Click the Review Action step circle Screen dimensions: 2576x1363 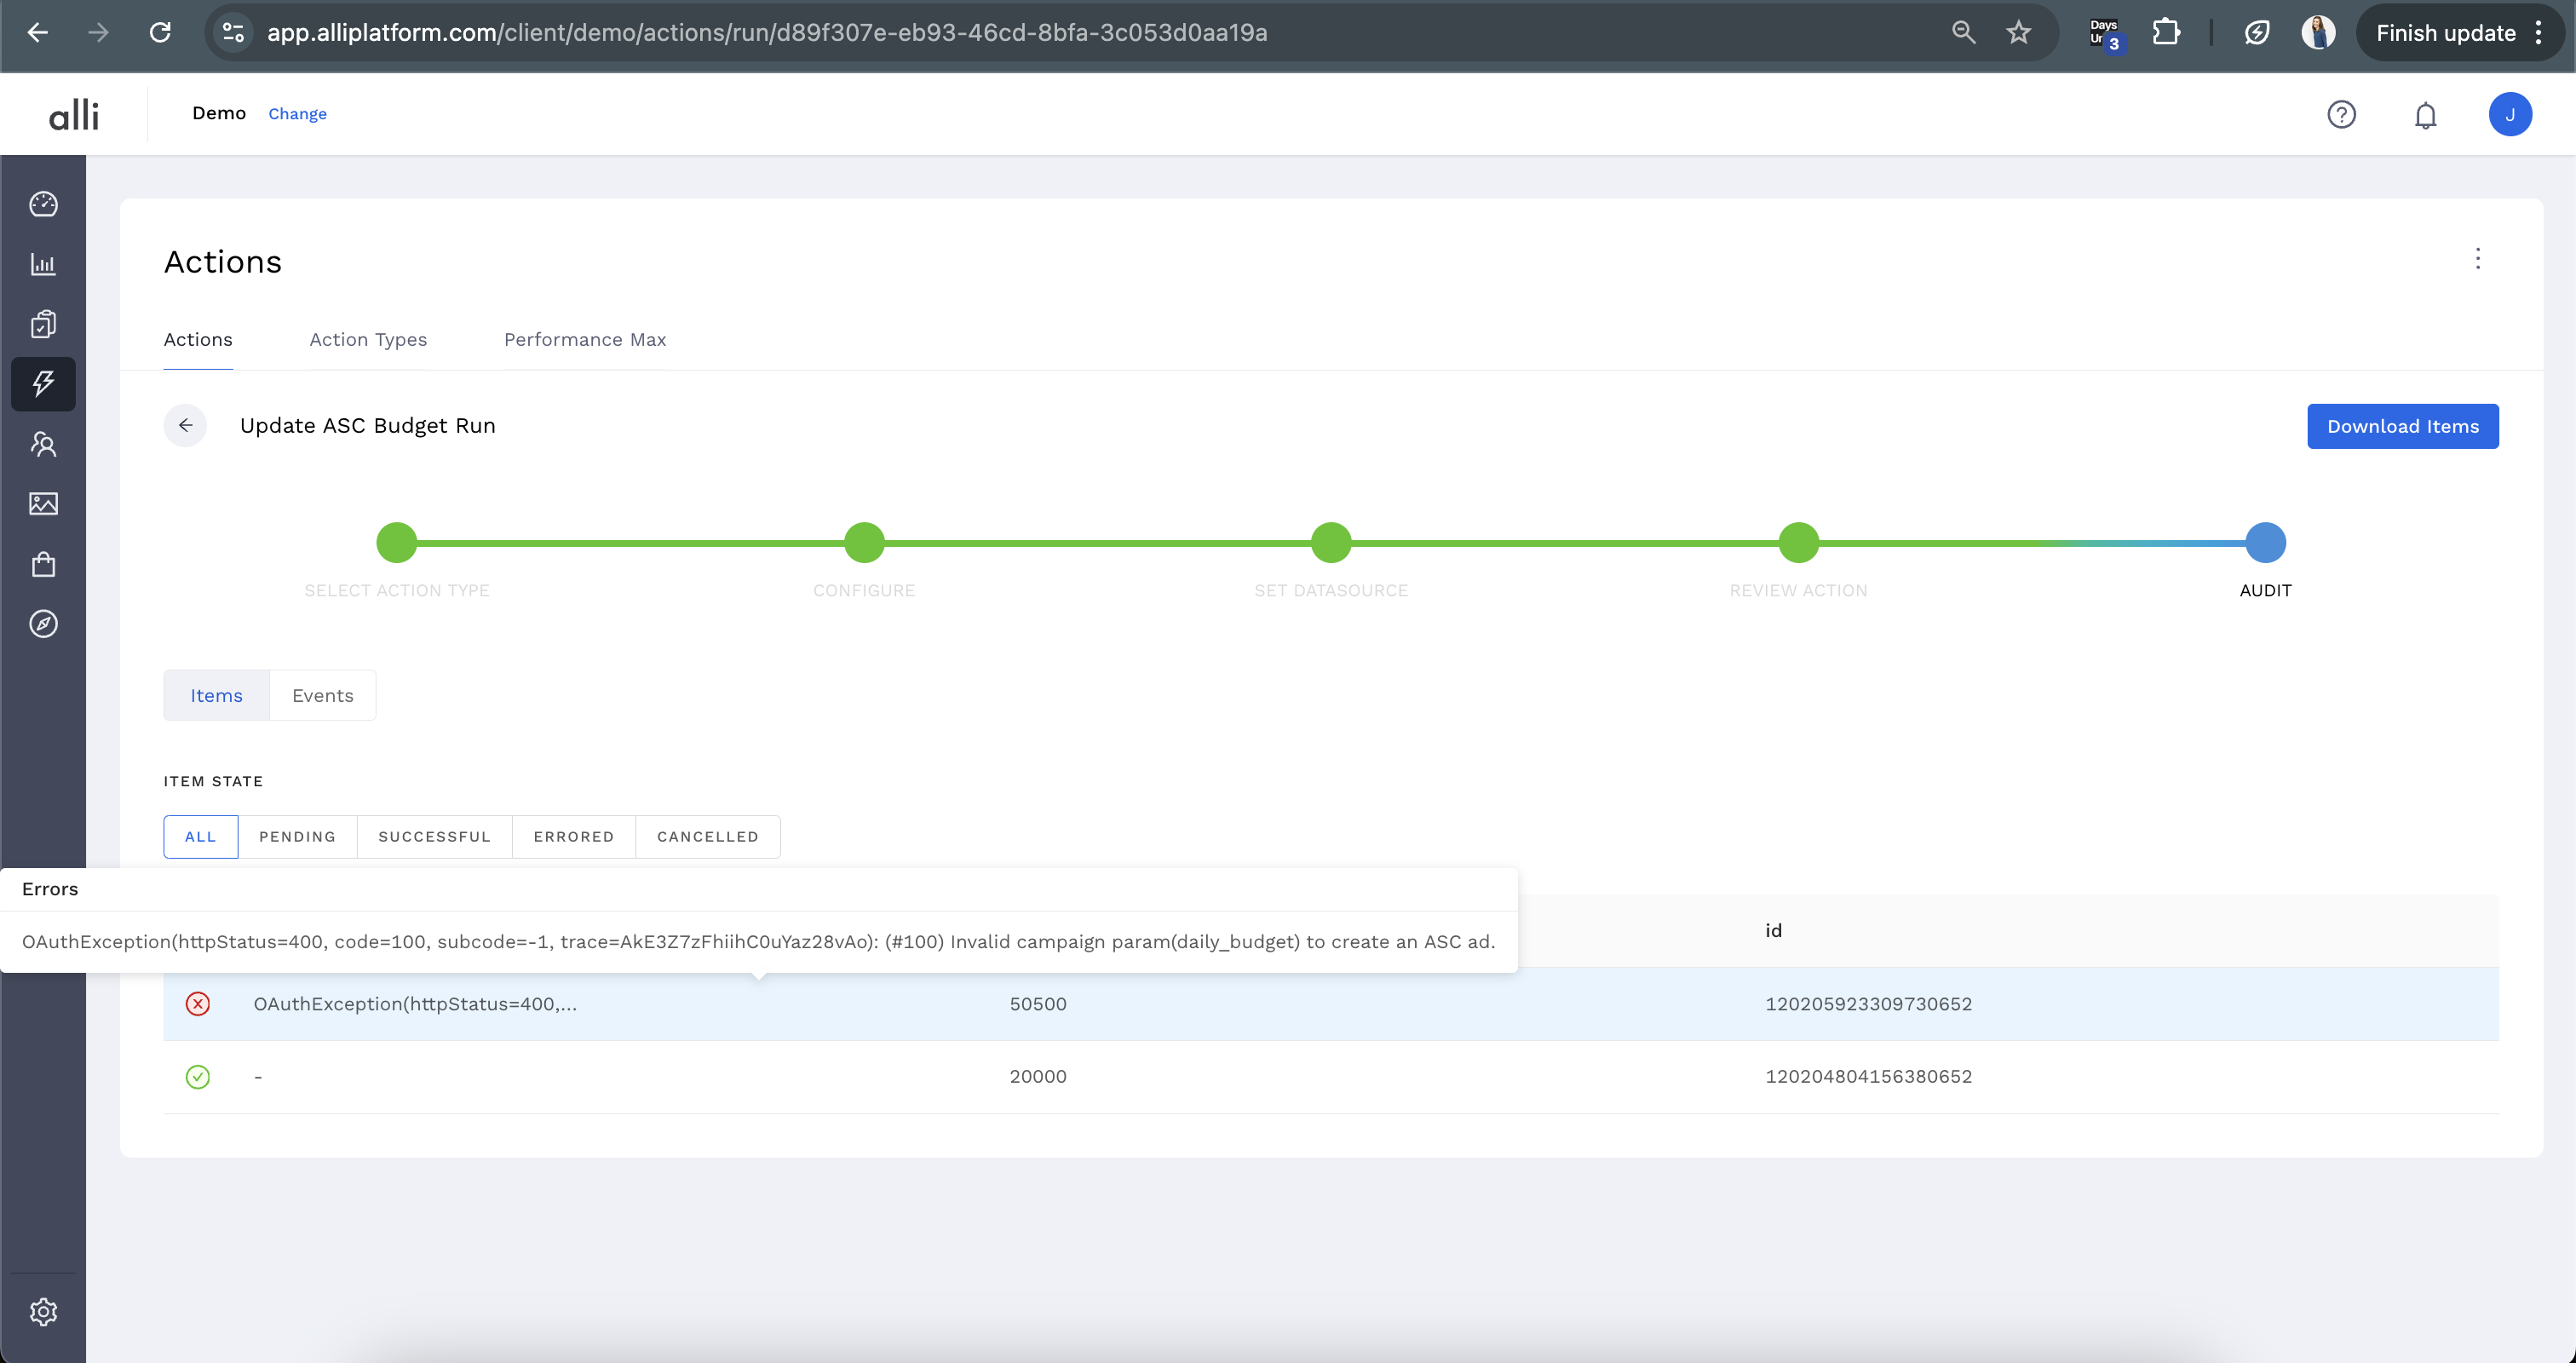1798,543
